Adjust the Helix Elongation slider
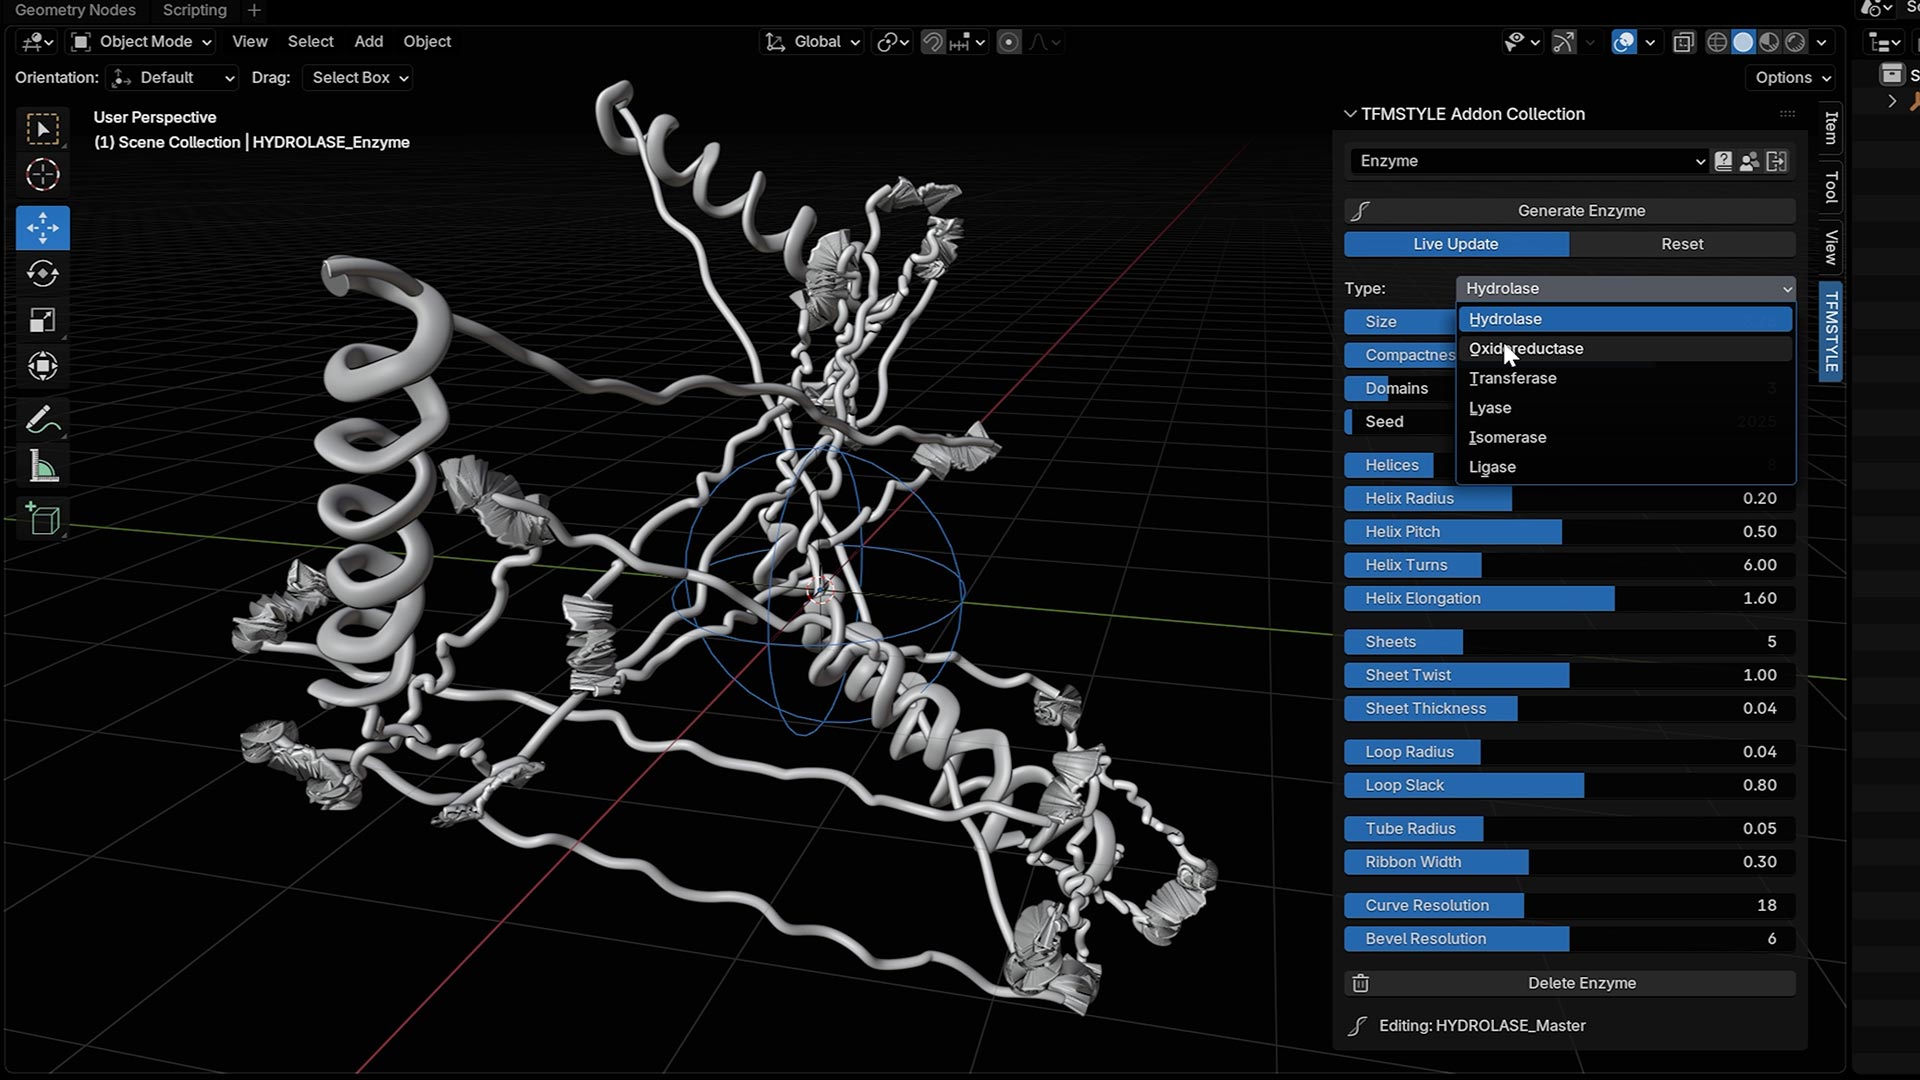The image size is (1920, 1080). (1570, 598)
